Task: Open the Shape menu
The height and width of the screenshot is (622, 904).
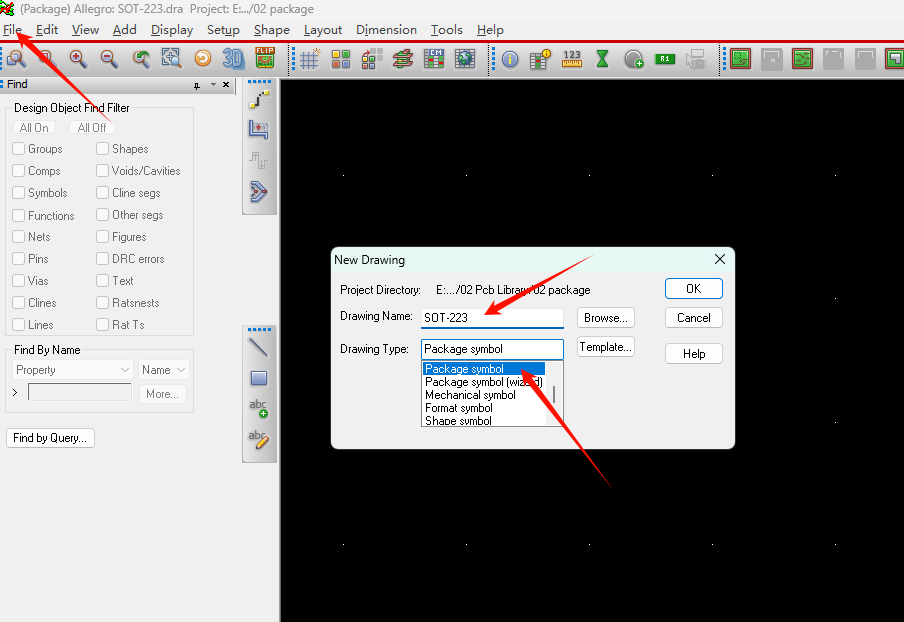Action: pos(272,30)
